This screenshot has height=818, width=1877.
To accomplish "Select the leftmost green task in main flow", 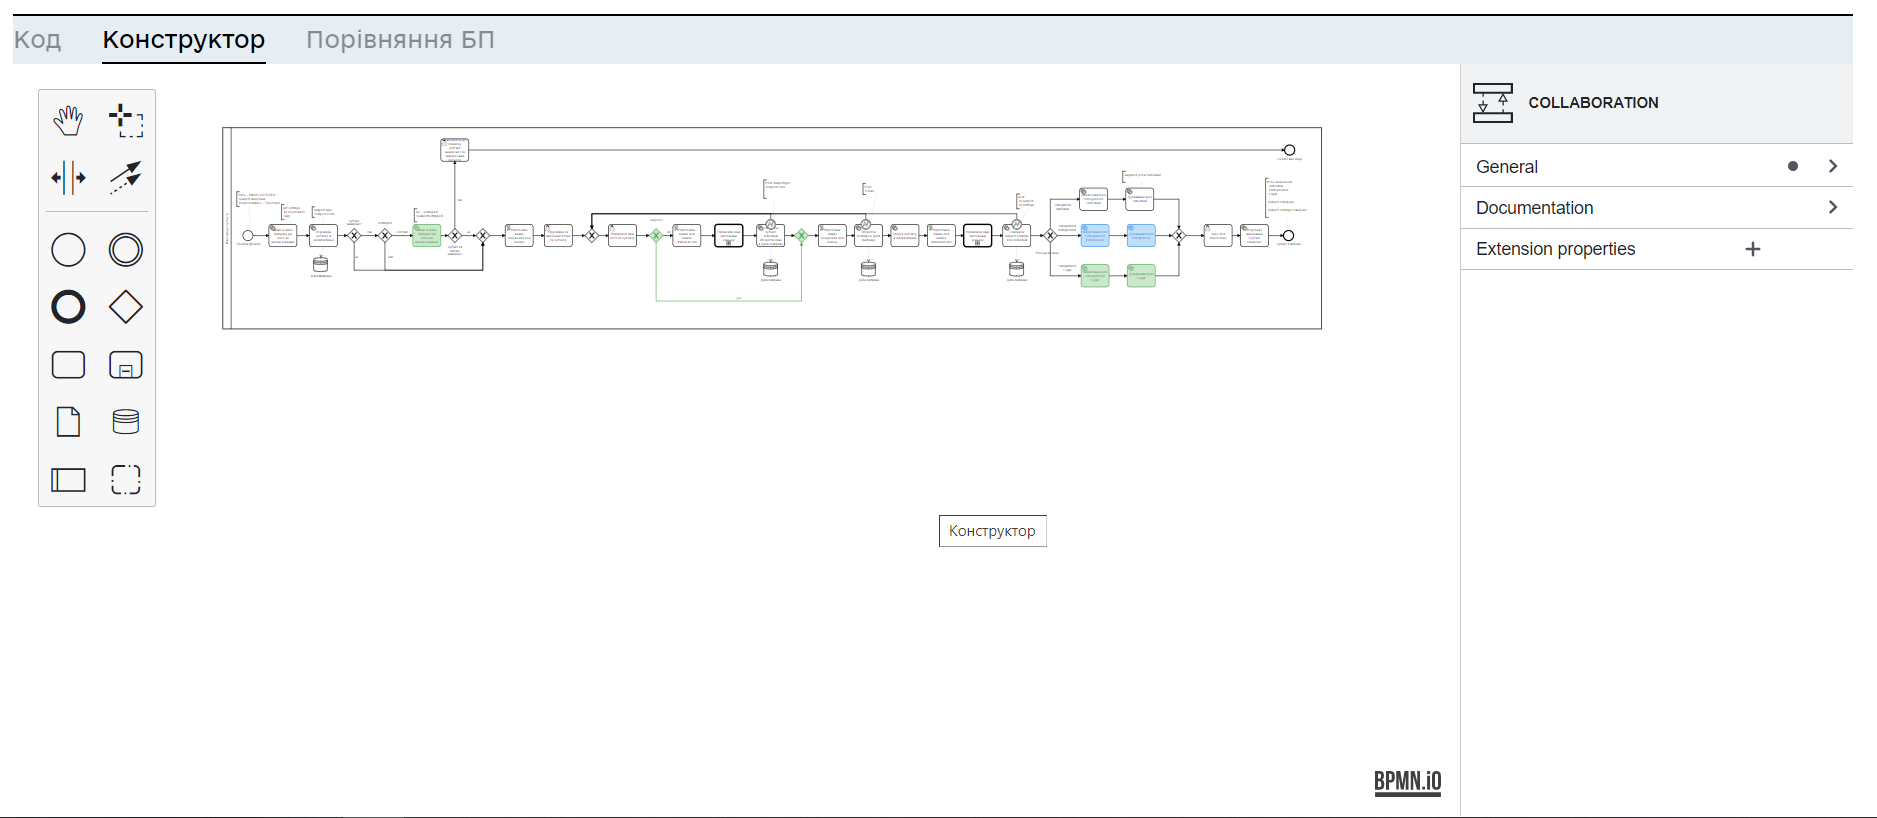I will click(427, 236).
